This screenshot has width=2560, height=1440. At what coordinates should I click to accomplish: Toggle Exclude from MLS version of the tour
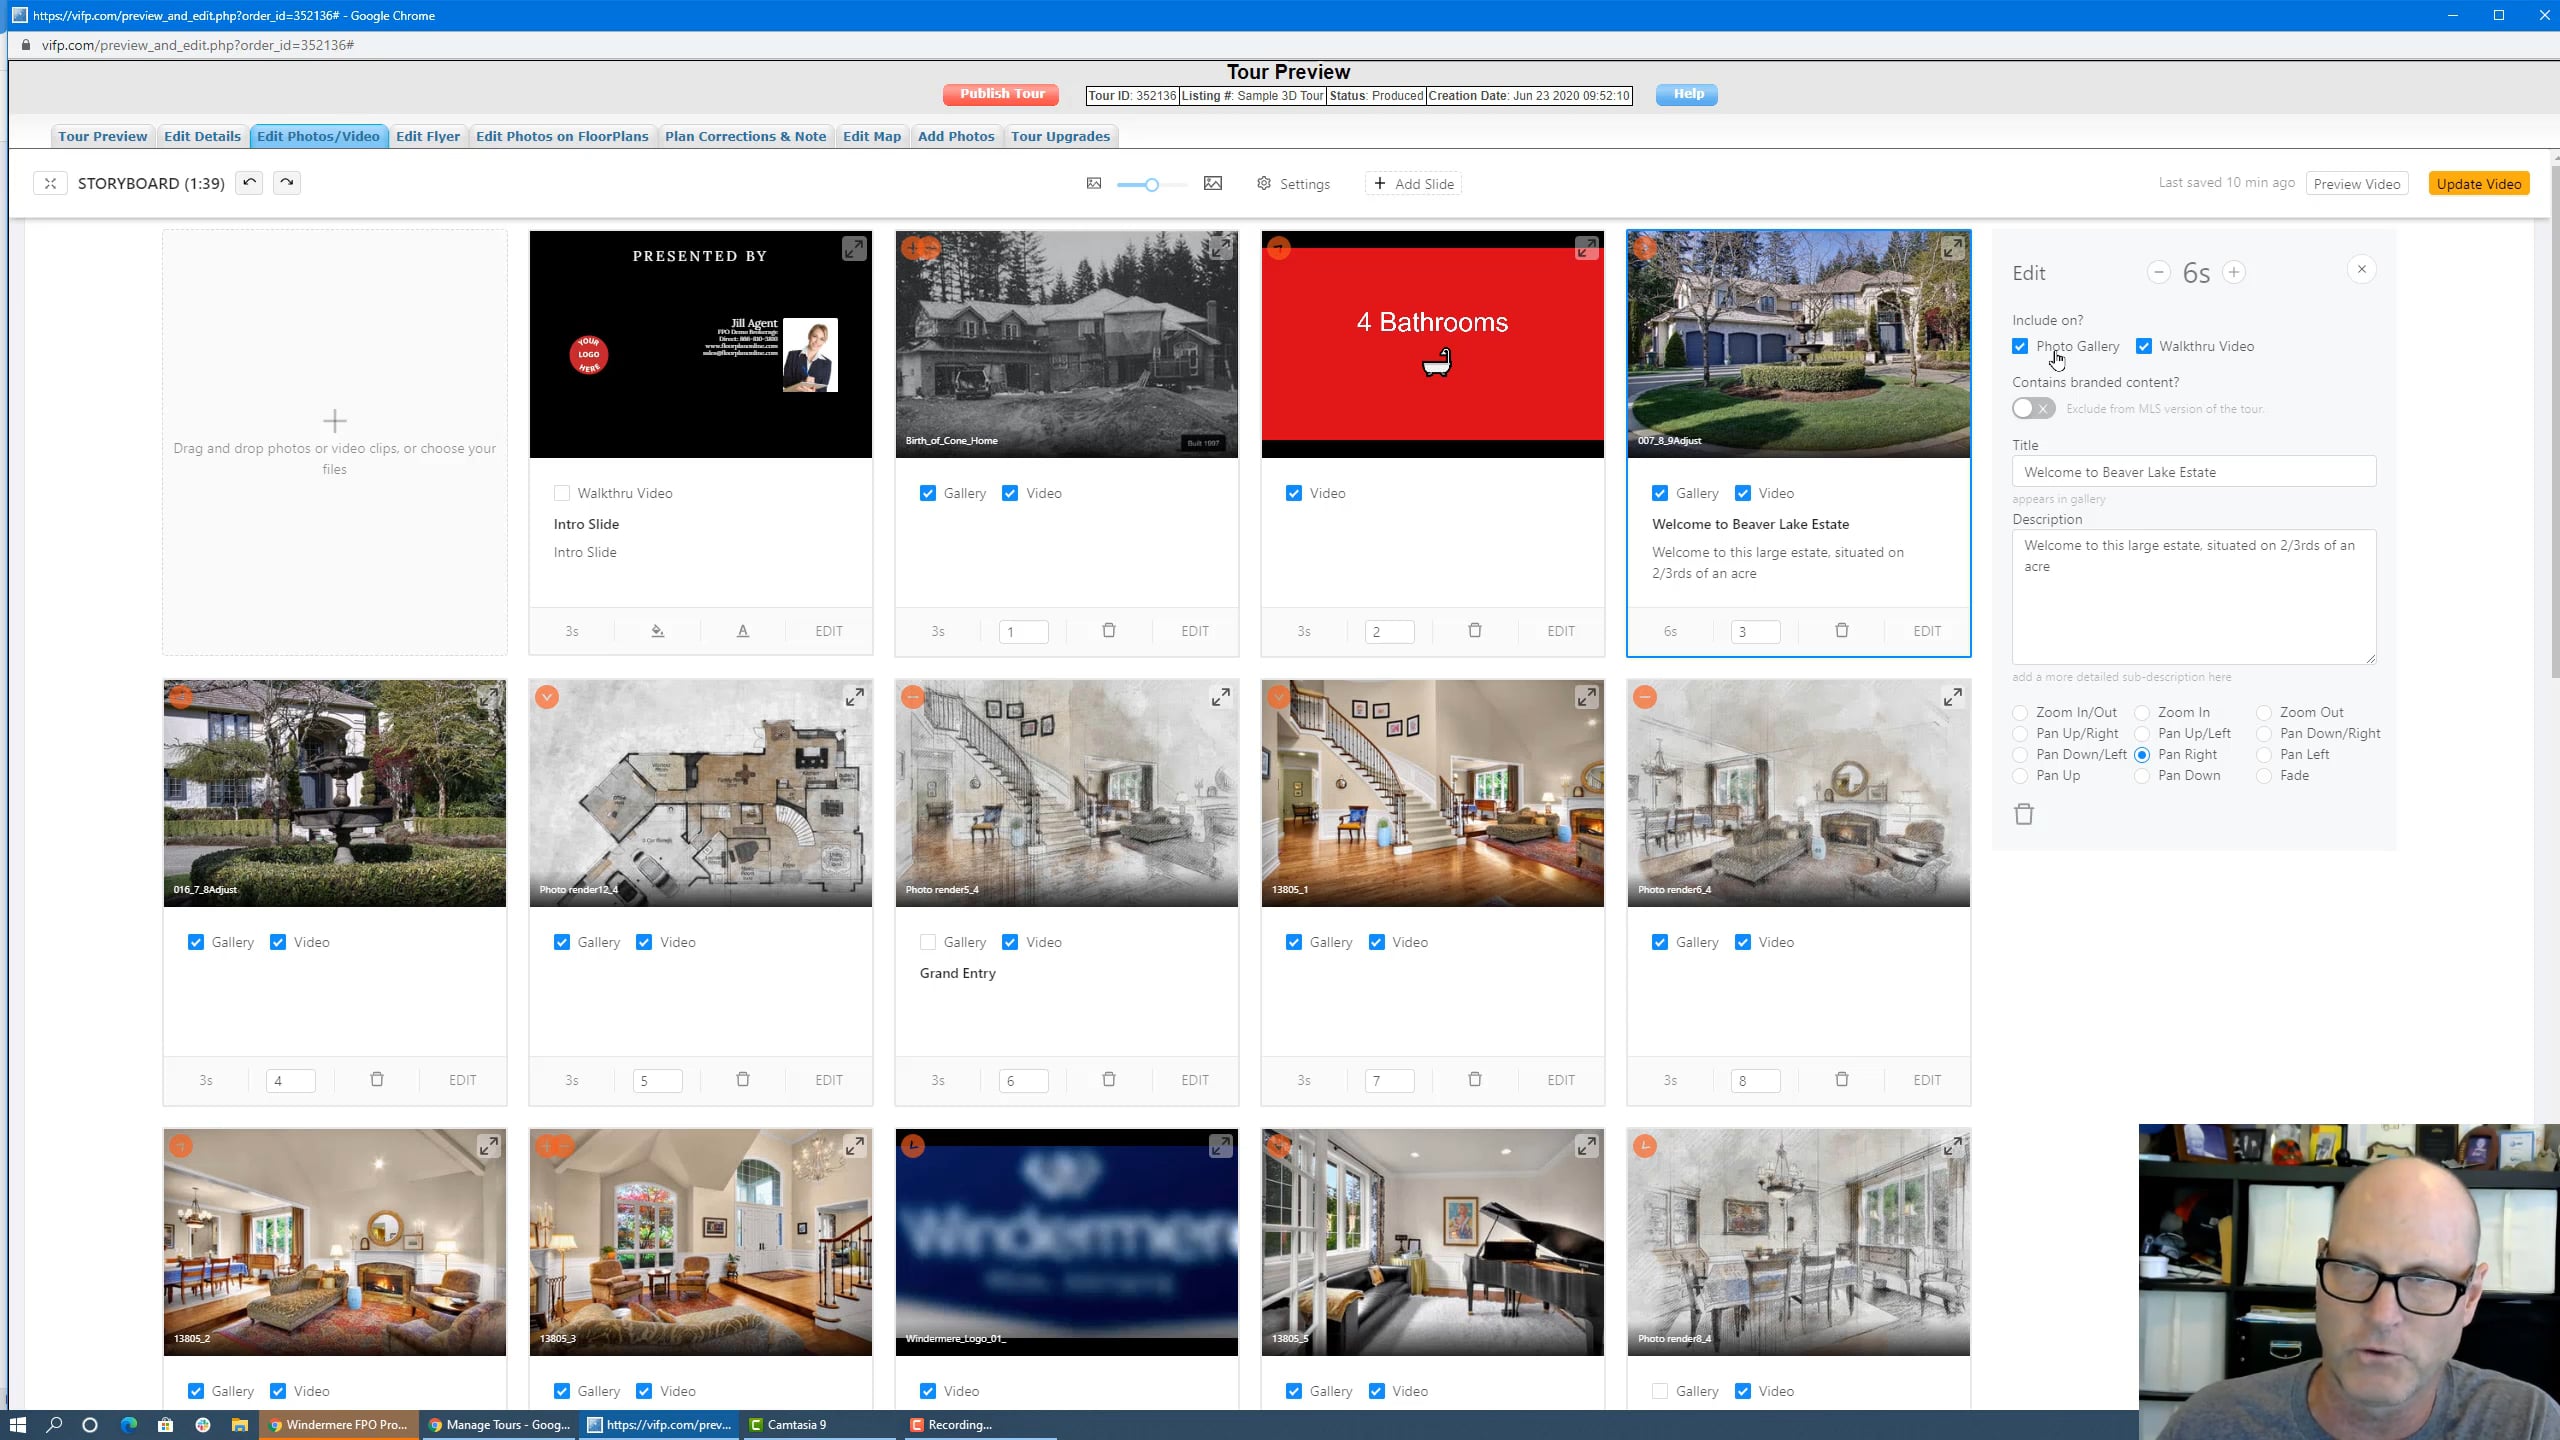[x=2031, y=408]
